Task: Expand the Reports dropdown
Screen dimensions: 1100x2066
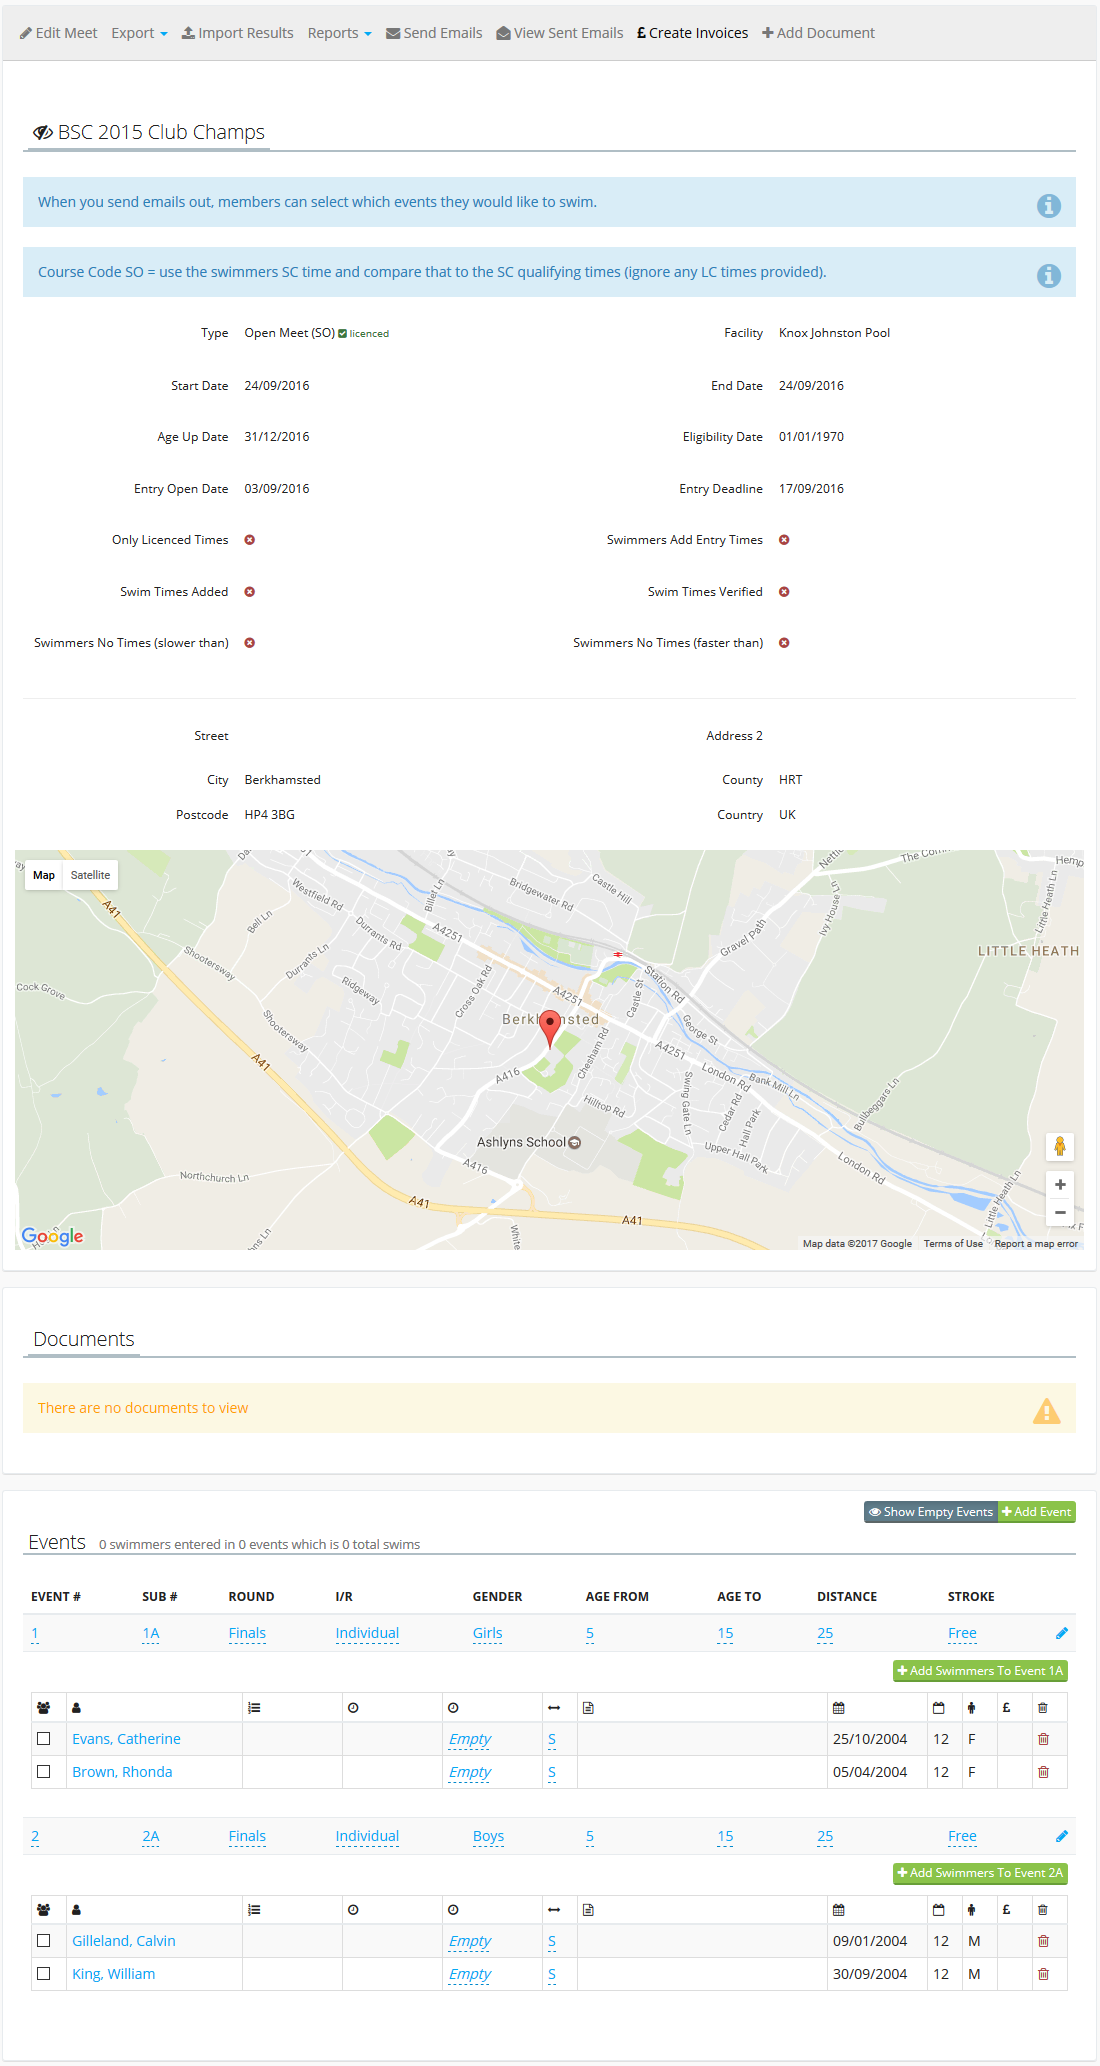Action: [x=339, y=33]
